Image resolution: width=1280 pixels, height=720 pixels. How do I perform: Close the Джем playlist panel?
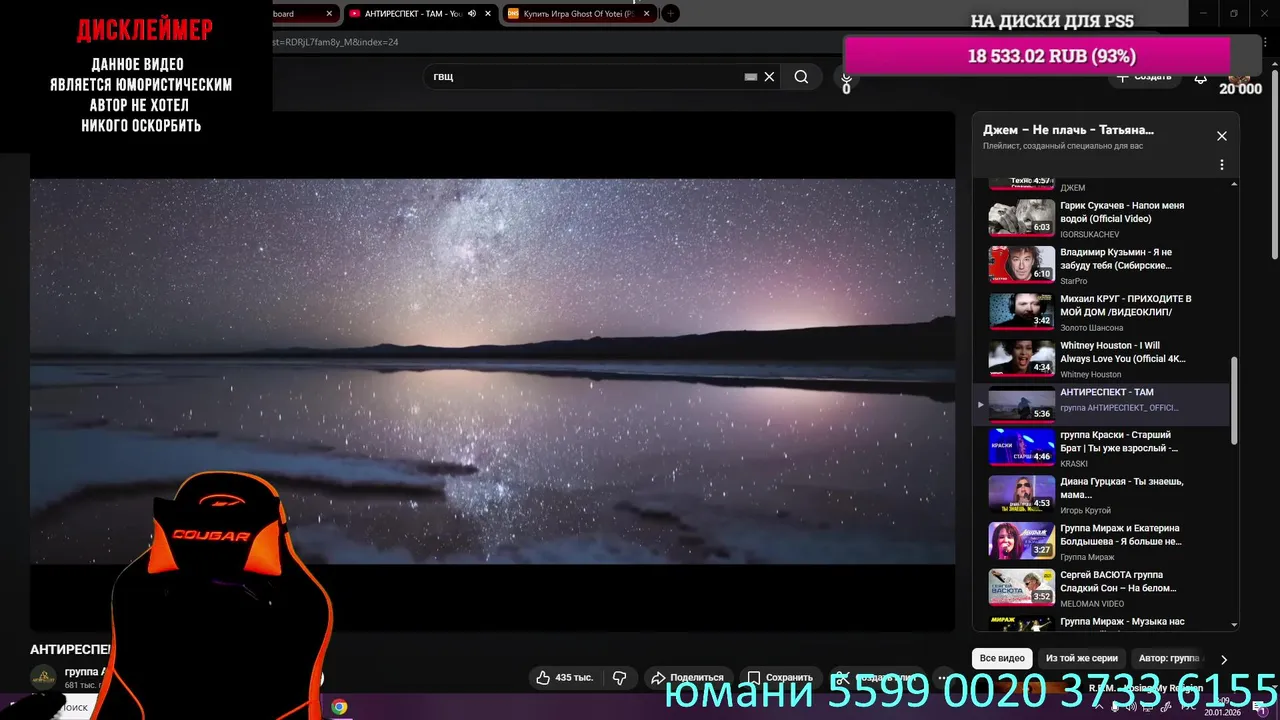[1221, 136]
